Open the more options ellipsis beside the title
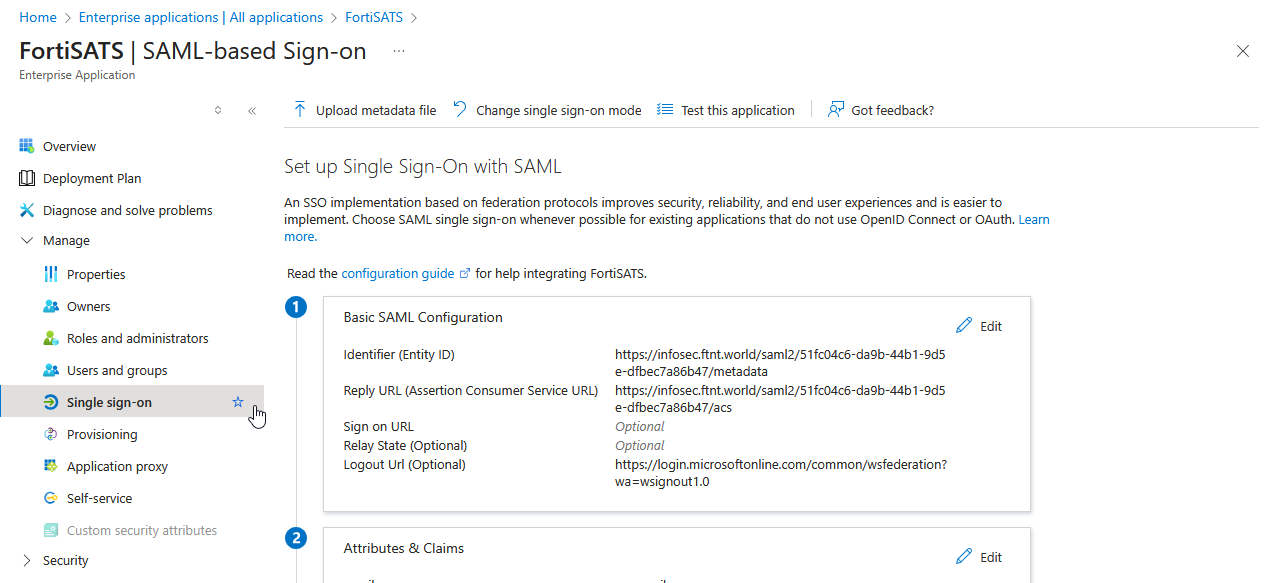This screenshot has width=1278, height=583. (x=399, y=51)
